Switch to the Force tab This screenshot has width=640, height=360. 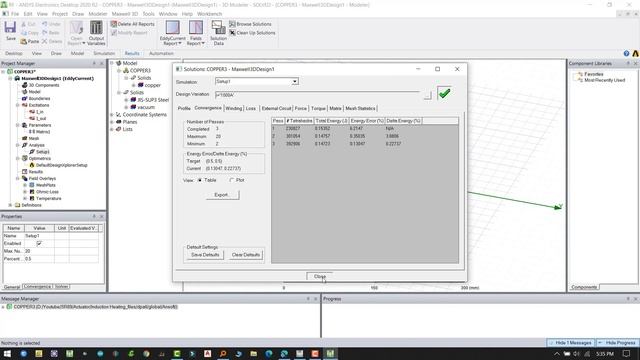(301, 109)
